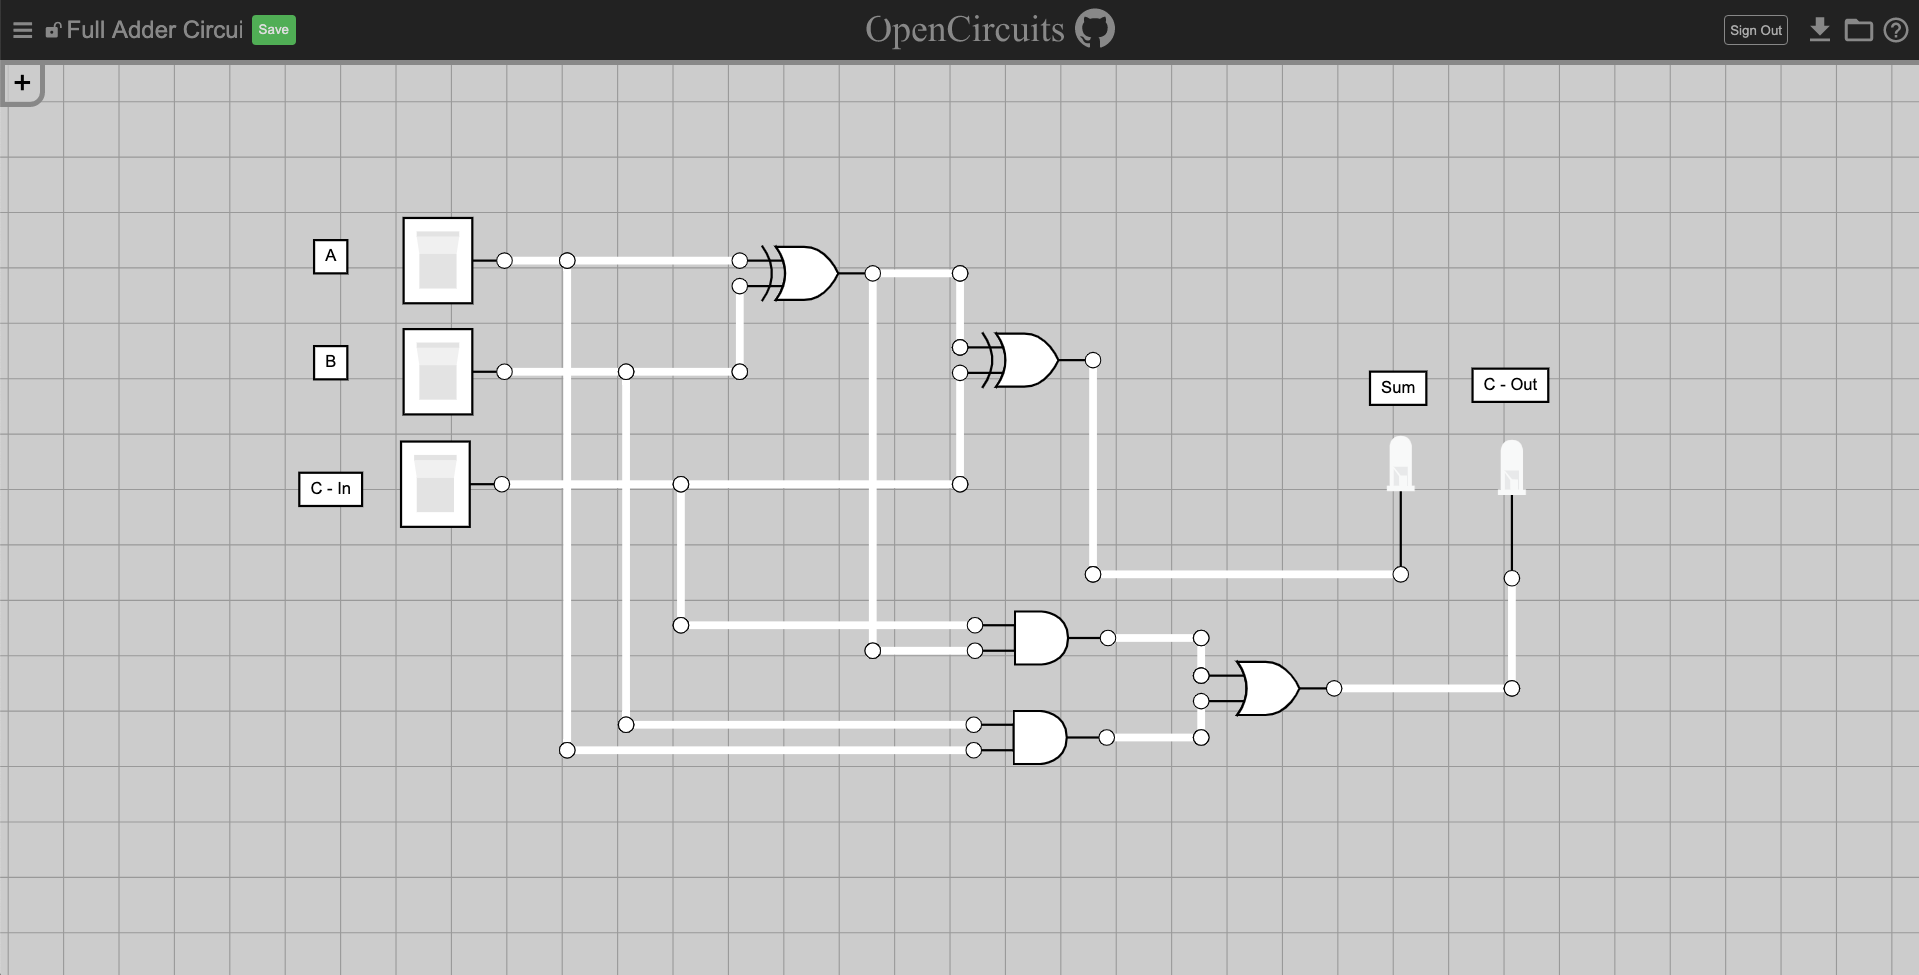Select the final OR gate
This screenshot has width=1919, height=975.
click(1268, 688)
